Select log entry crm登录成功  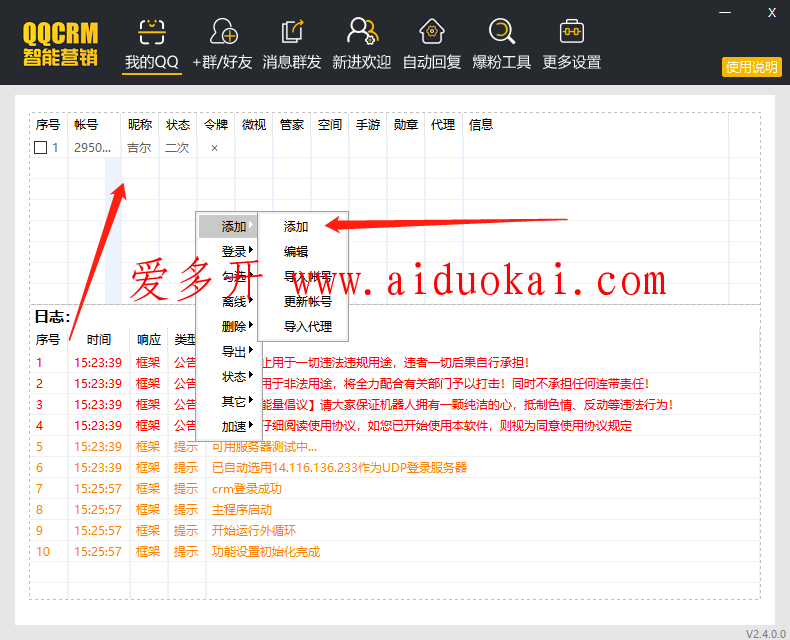click(247, 489)
